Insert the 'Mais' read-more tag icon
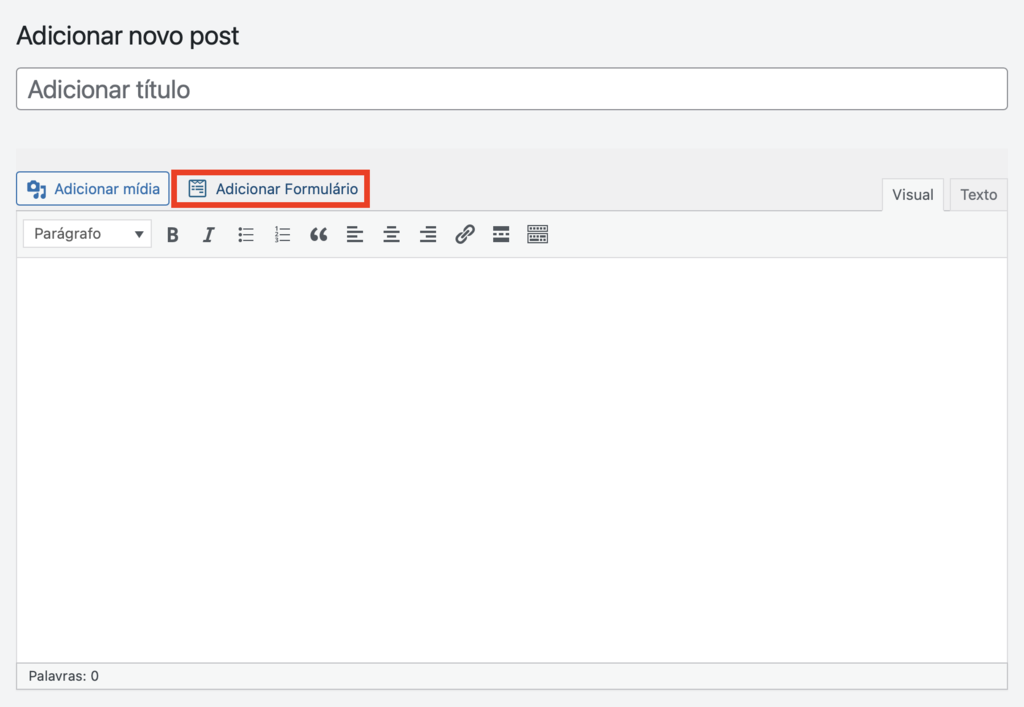This screenshot has height=707, width=1024. point(500,234)
